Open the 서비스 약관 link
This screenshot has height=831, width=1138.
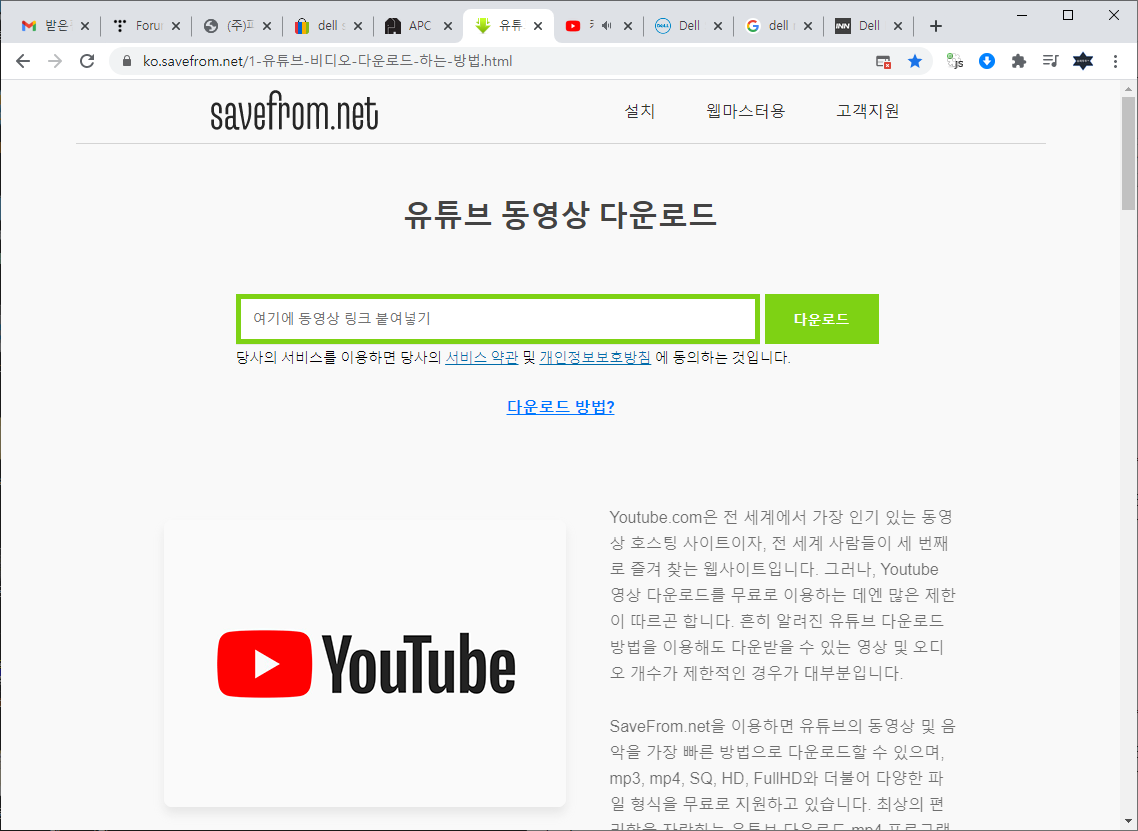pos(481,357)
